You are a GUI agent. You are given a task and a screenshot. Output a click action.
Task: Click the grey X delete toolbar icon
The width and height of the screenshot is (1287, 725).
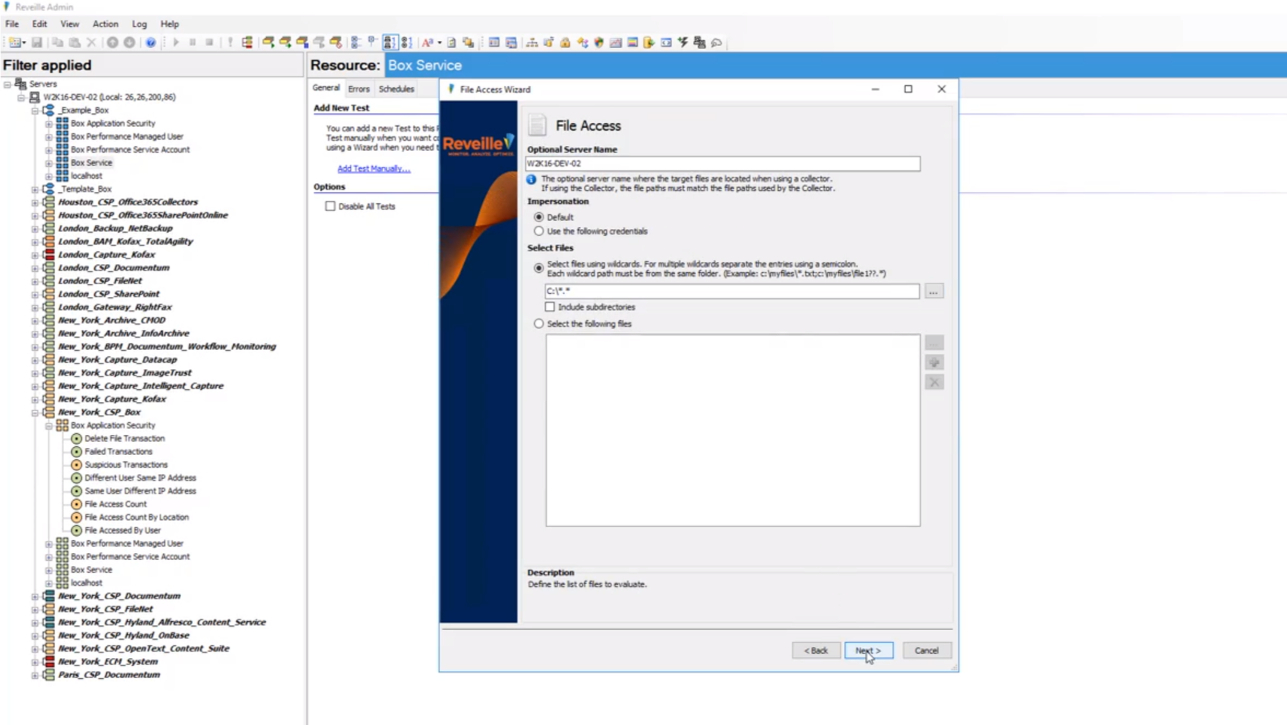coord(91,43)
